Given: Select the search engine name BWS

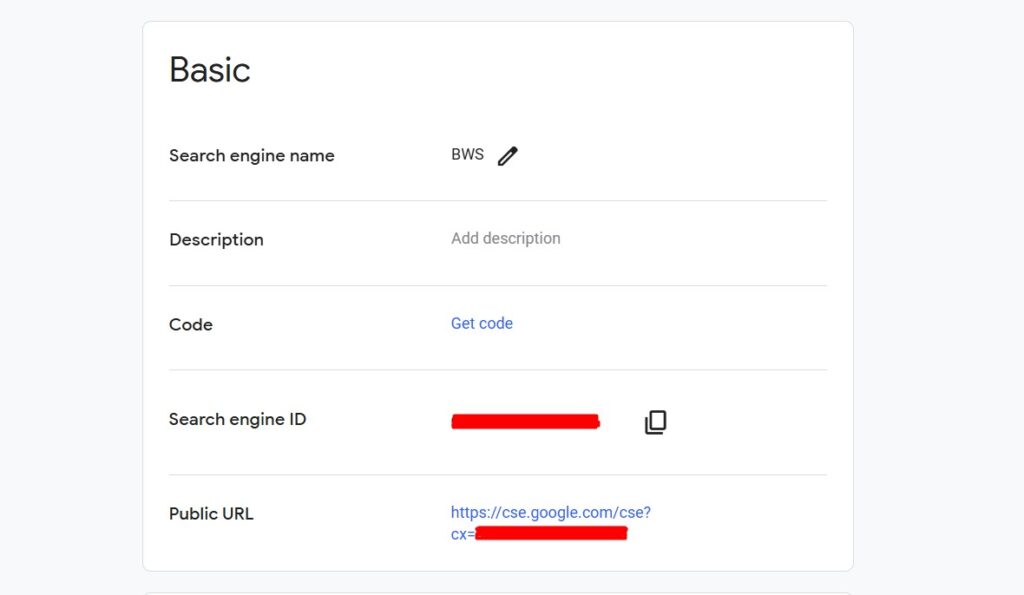Looking at the screenshot, I should [466, 154].
